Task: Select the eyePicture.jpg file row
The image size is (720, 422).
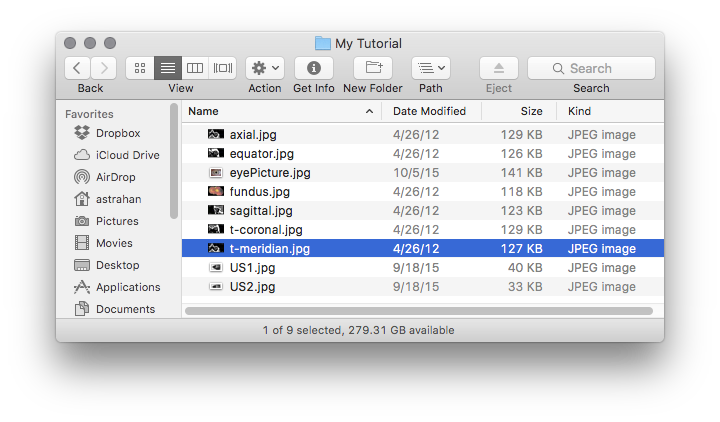Action: 422,173
